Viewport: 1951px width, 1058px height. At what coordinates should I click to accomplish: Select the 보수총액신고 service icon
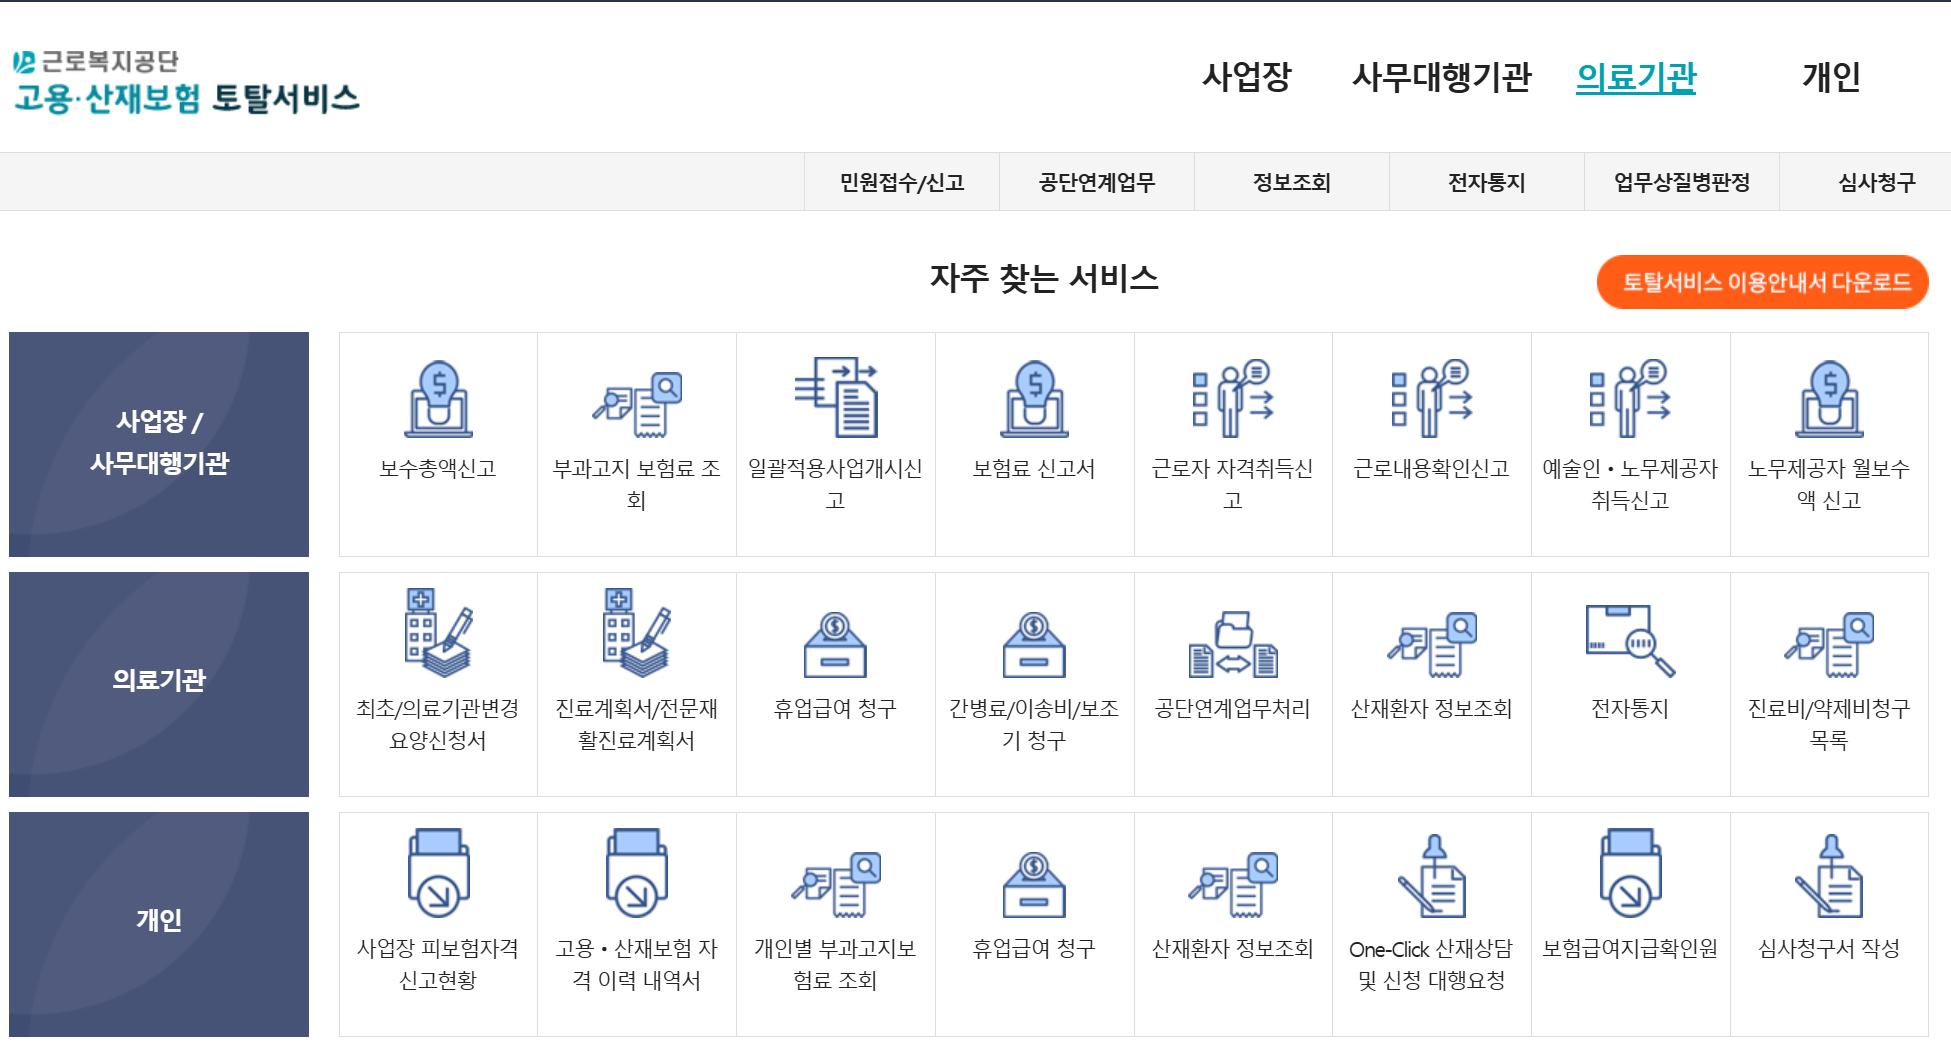(x=438, y=430)
